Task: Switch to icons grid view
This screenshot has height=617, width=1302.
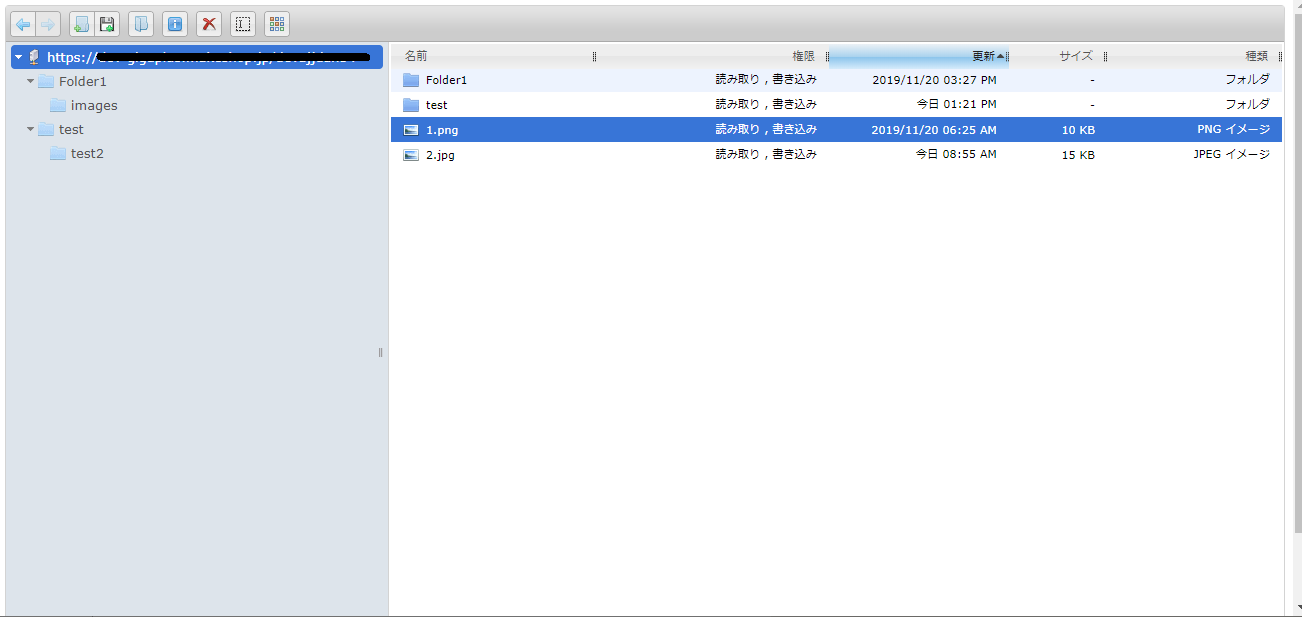Action: pos(277,24)
